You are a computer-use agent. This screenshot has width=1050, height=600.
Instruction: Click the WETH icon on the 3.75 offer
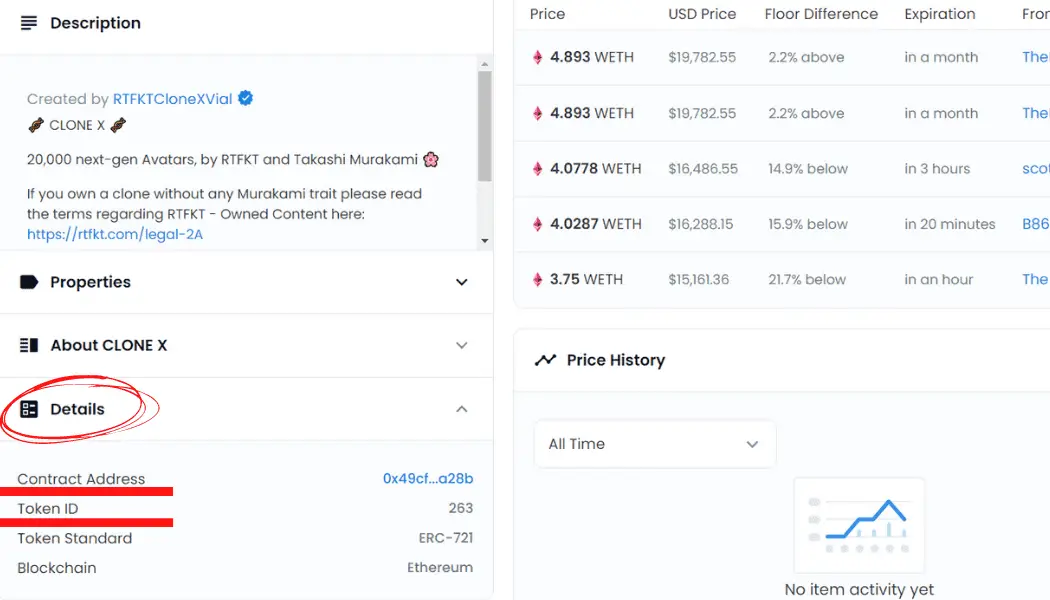(x=538, y=280)
